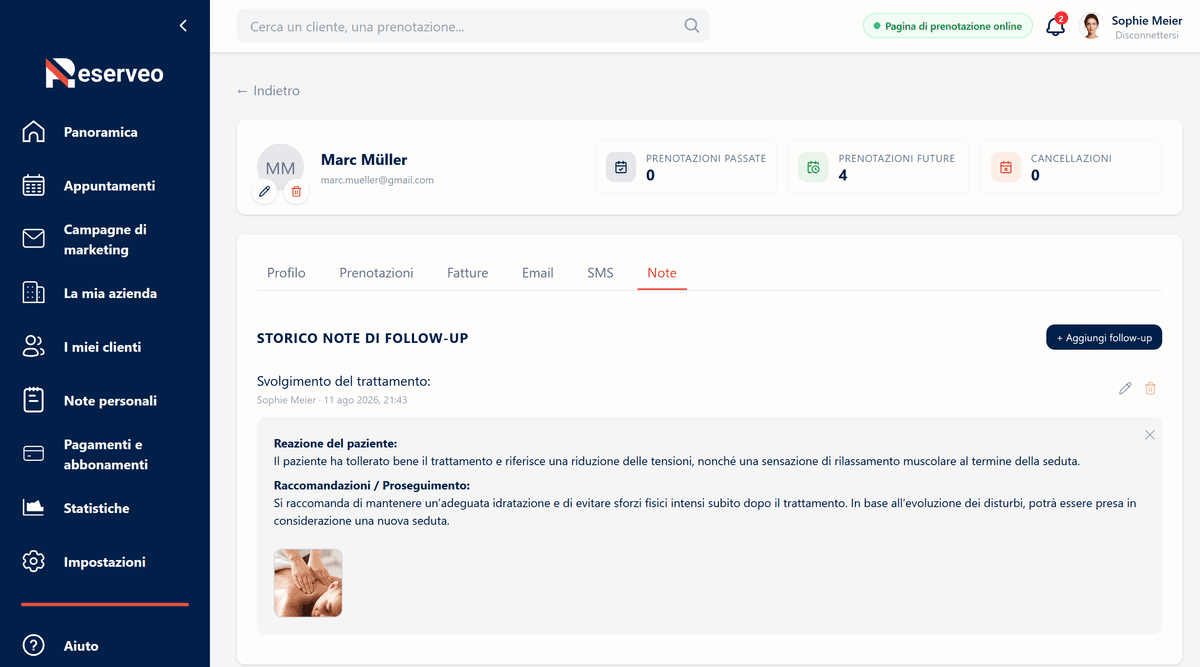Close the note detail panel
1200x667 pixels.
(1150, 435)
